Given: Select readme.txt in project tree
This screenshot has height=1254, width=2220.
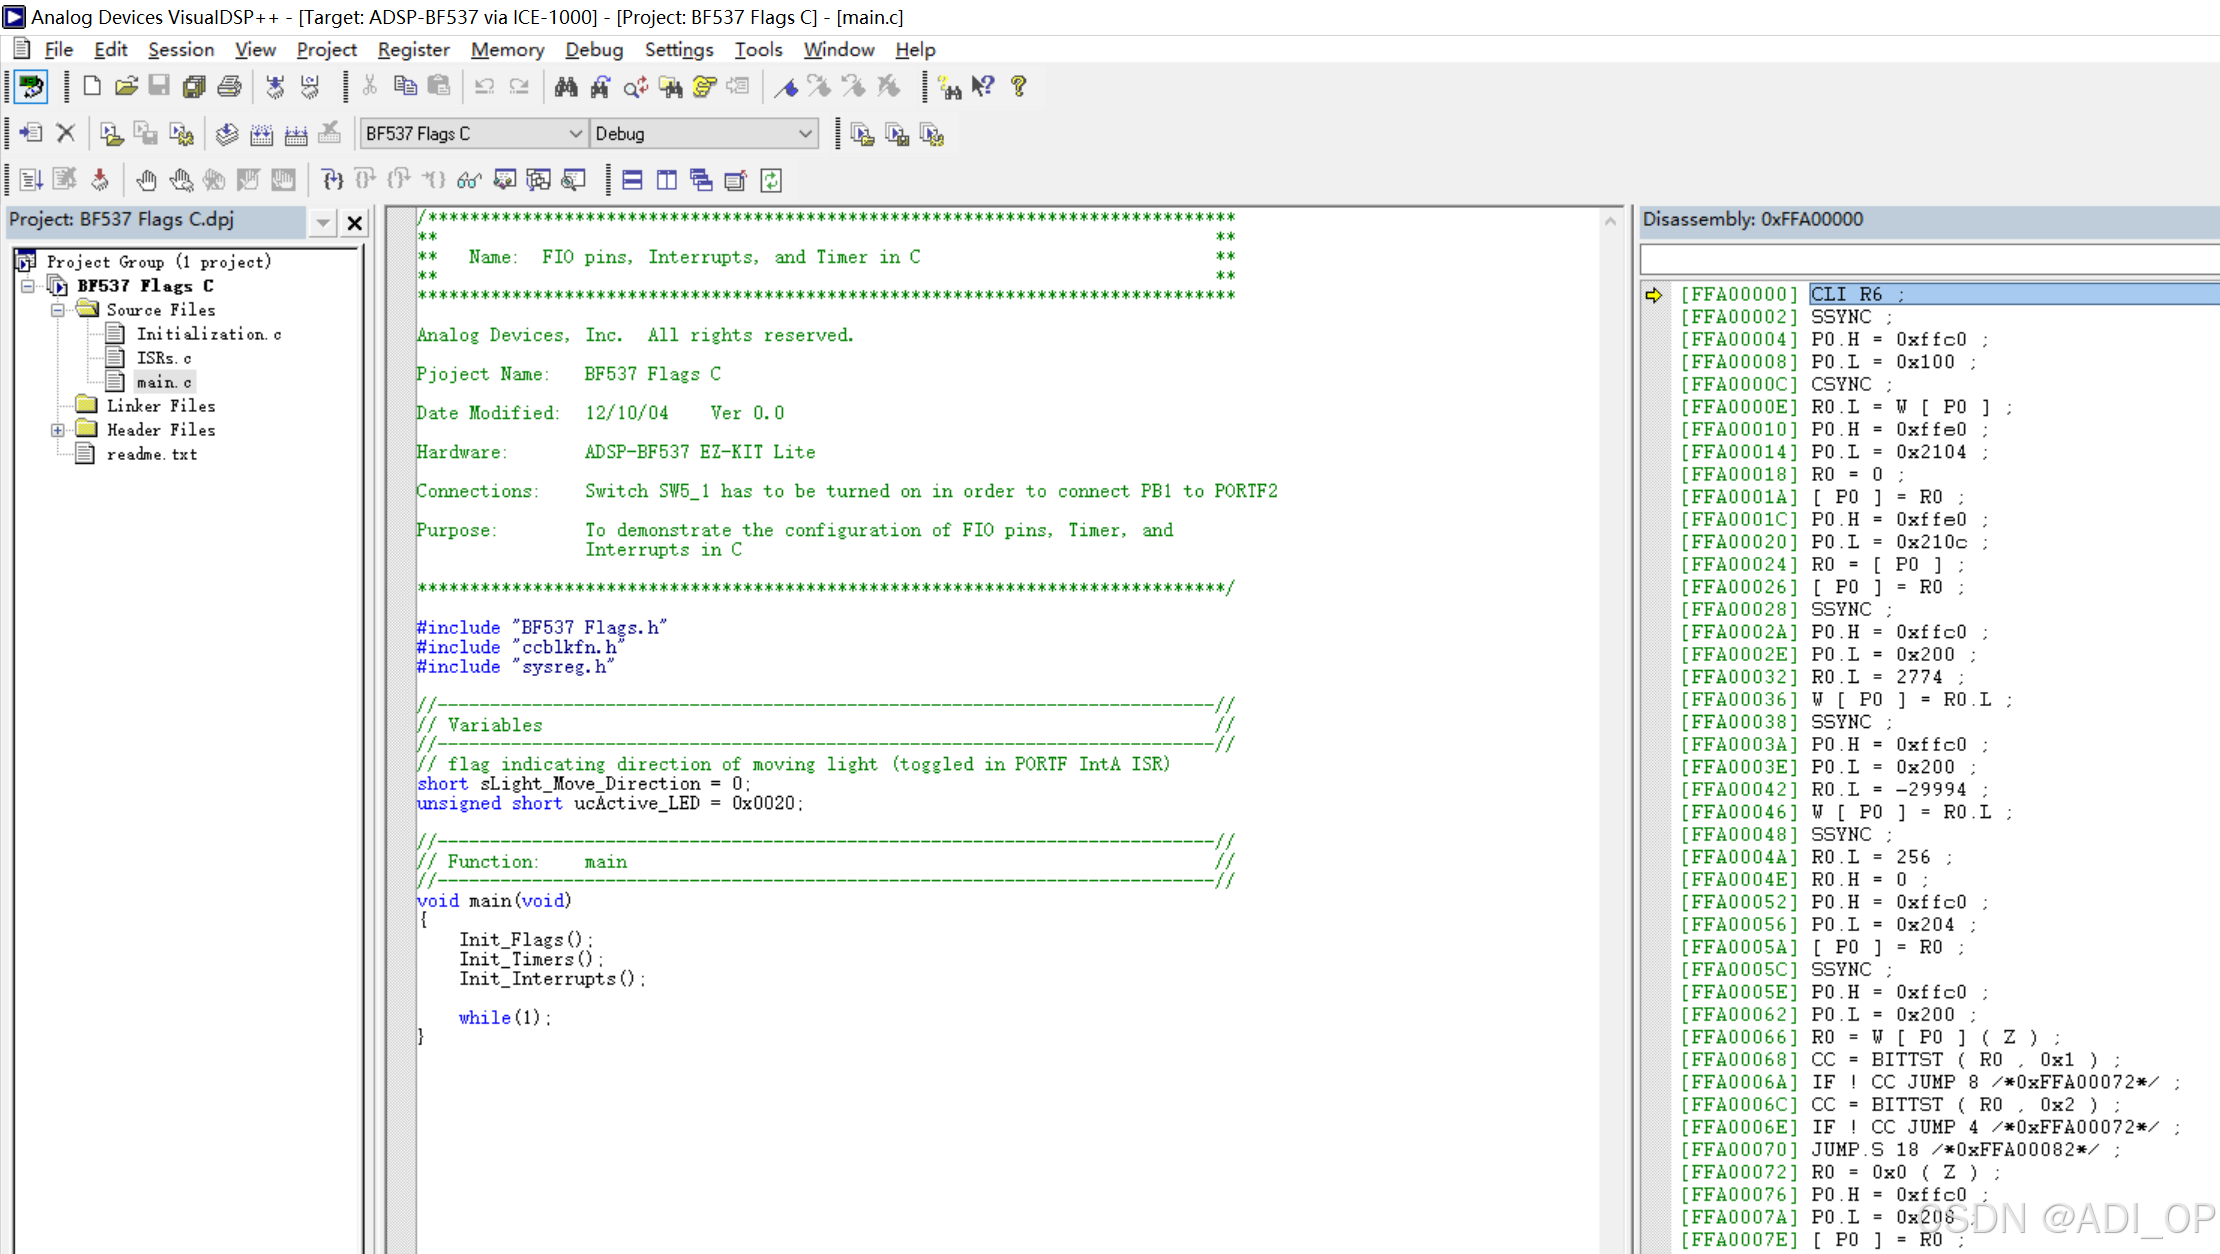Looking at the screenshot, I should (151, 454).
